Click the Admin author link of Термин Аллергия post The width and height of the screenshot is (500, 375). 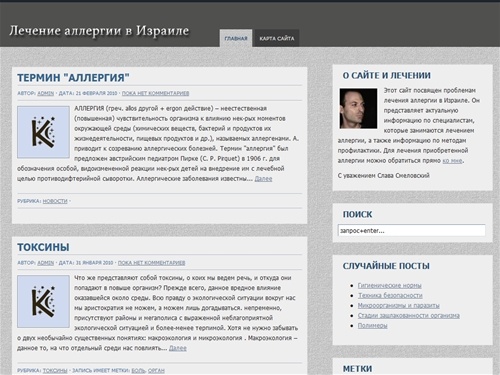pos(46,93)
